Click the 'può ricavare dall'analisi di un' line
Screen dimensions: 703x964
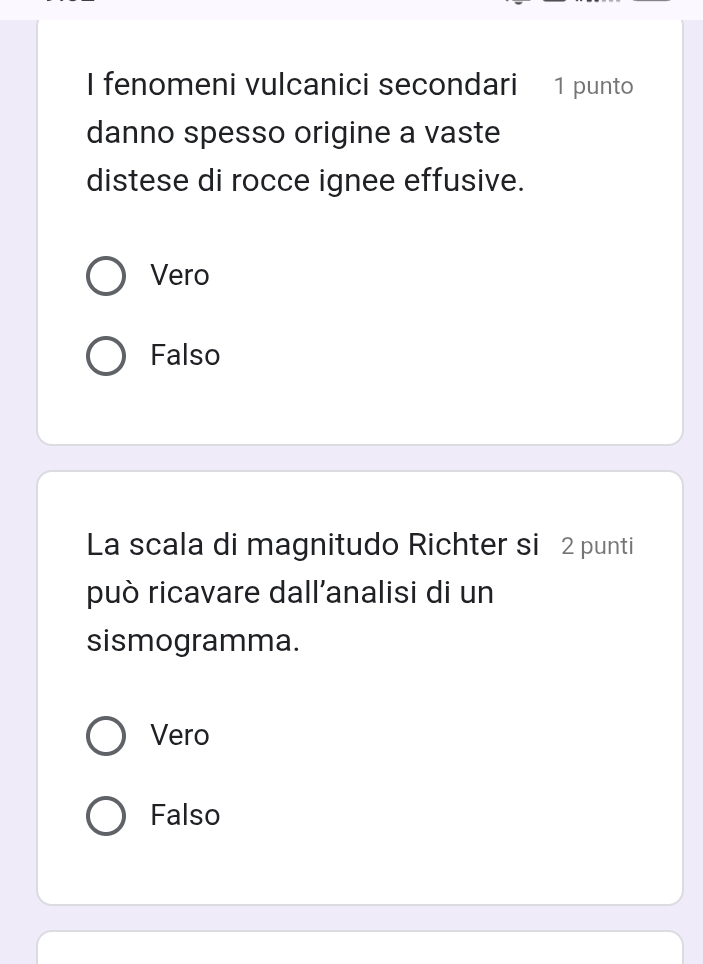(290, 593)
